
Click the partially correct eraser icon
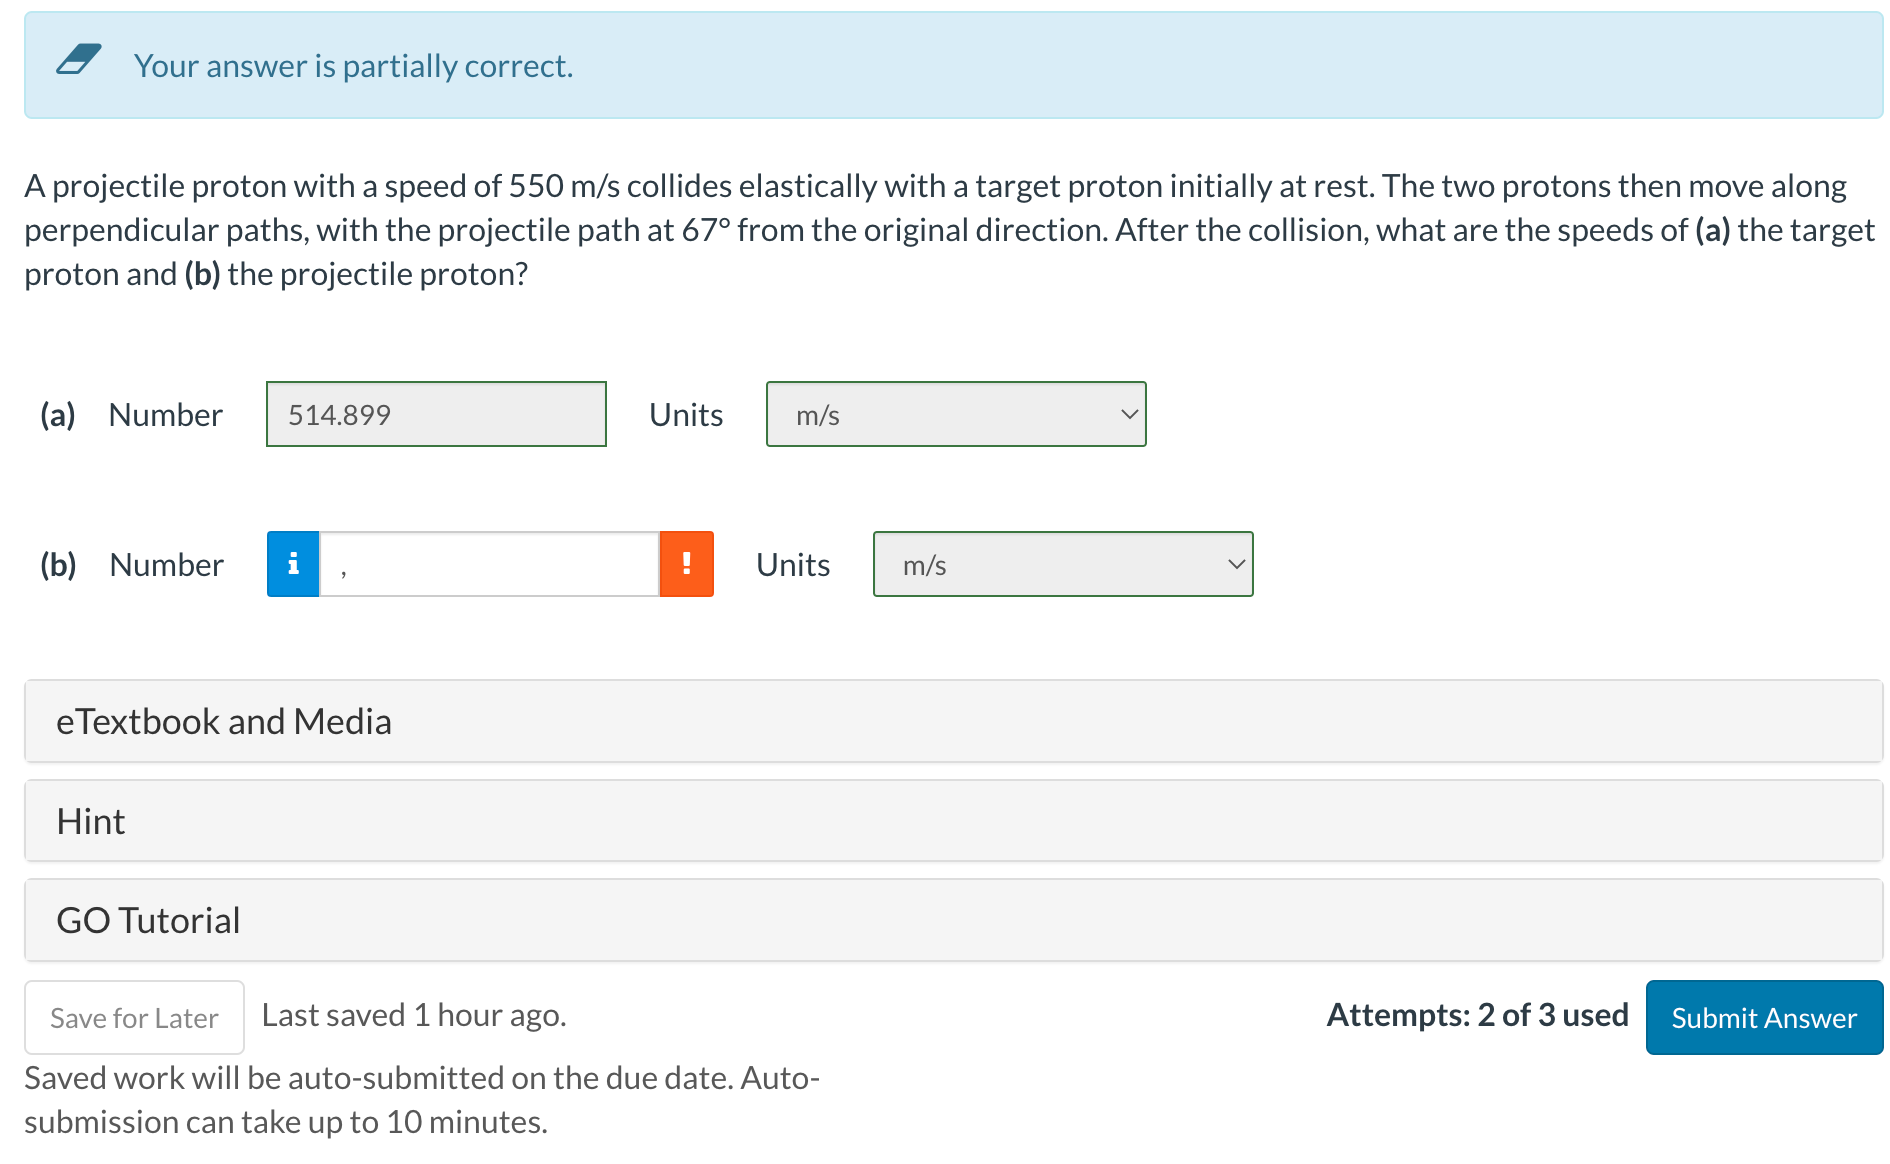pos(79,60)
